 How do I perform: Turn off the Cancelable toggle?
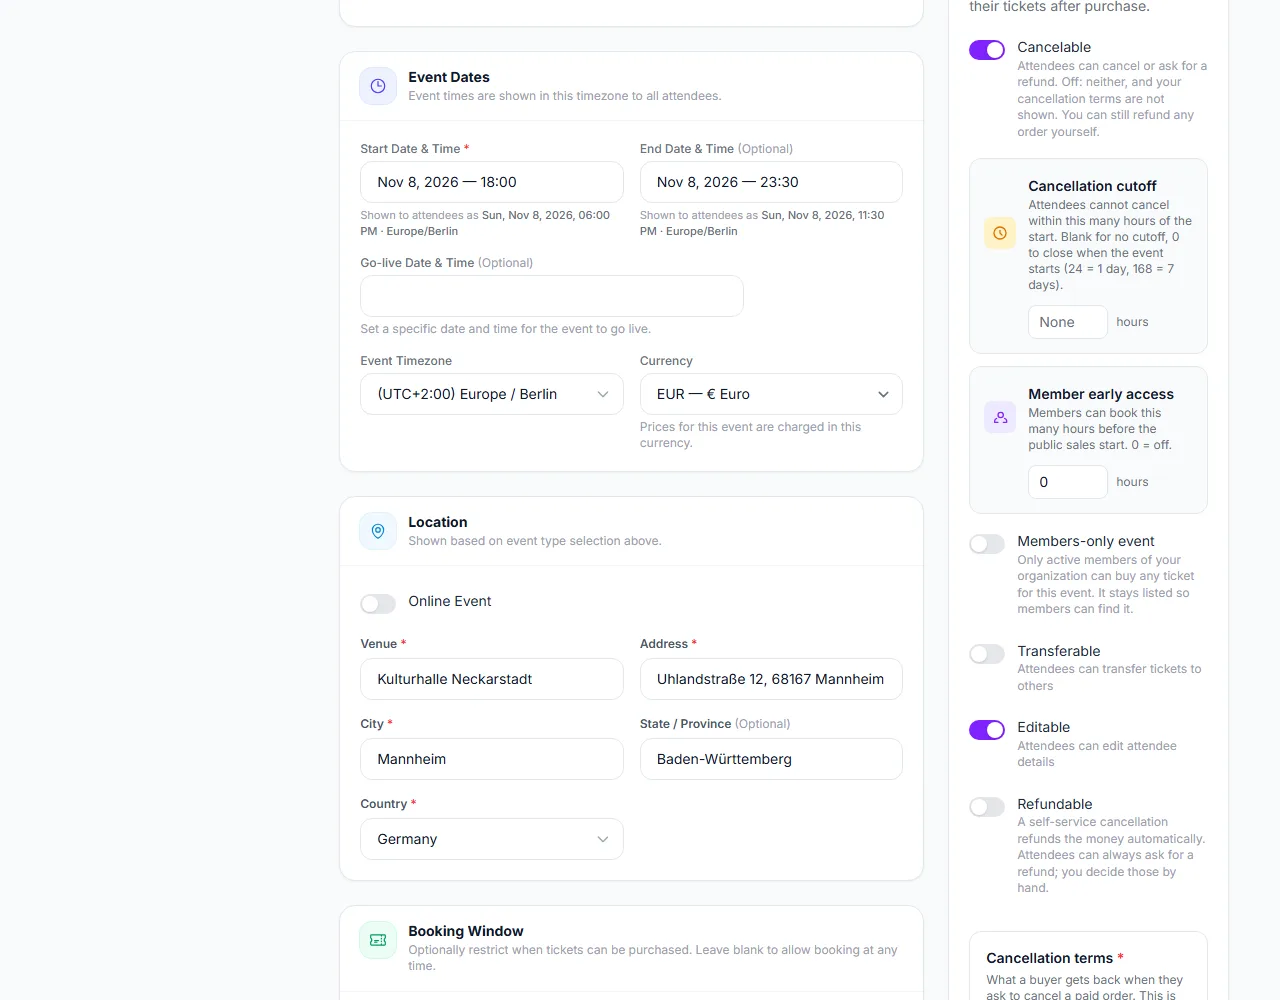987,50
